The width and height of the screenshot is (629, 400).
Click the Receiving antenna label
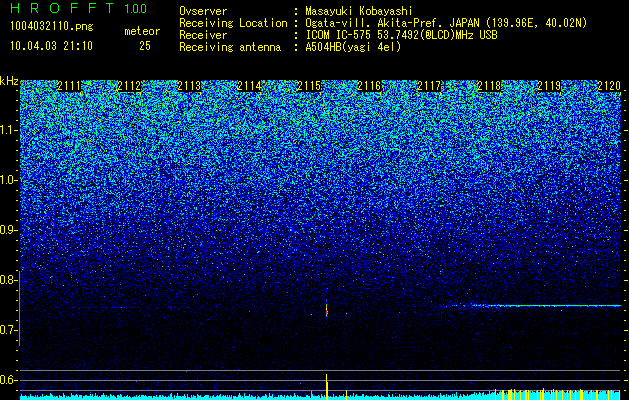(230, 47)
